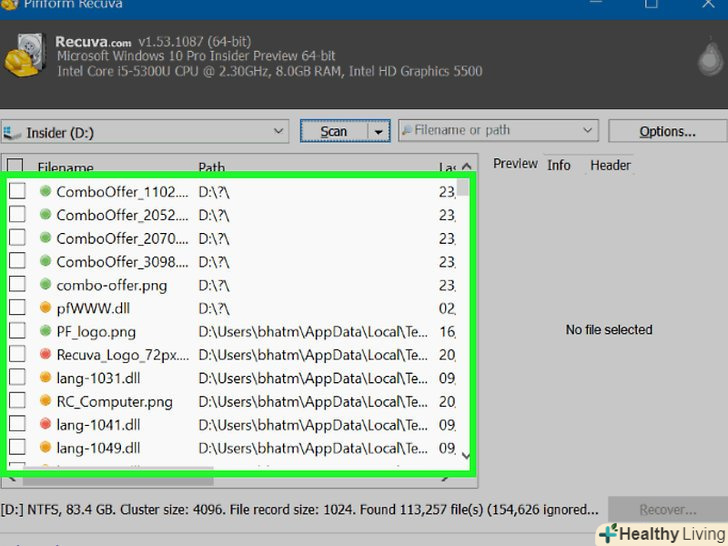
Task: Click the Recover button
Action: [668, 510]
